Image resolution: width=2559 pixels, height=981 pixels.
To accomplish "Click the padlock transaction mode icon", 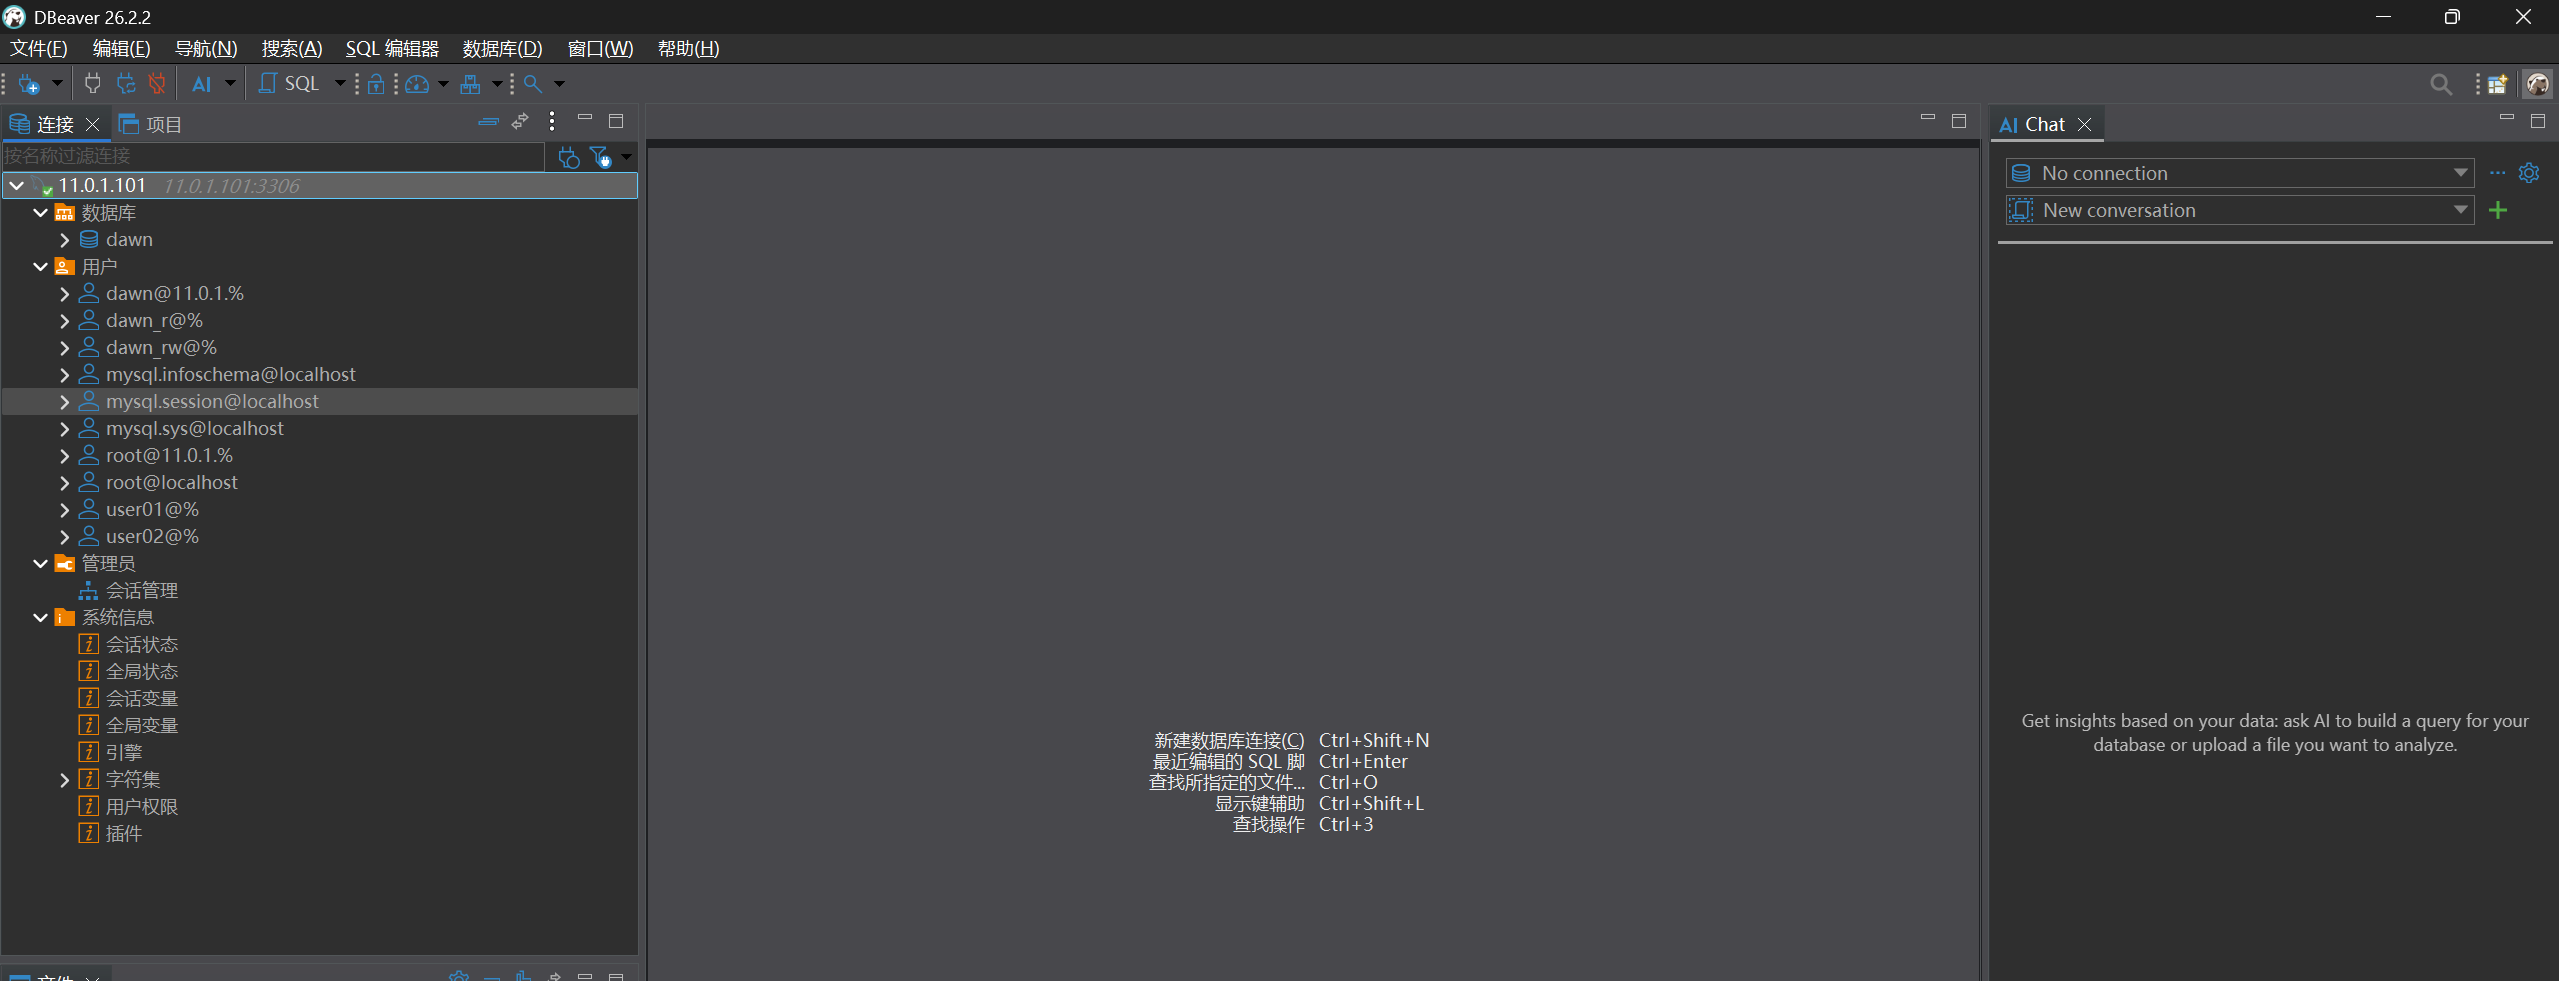I will [x=376, y=84].
